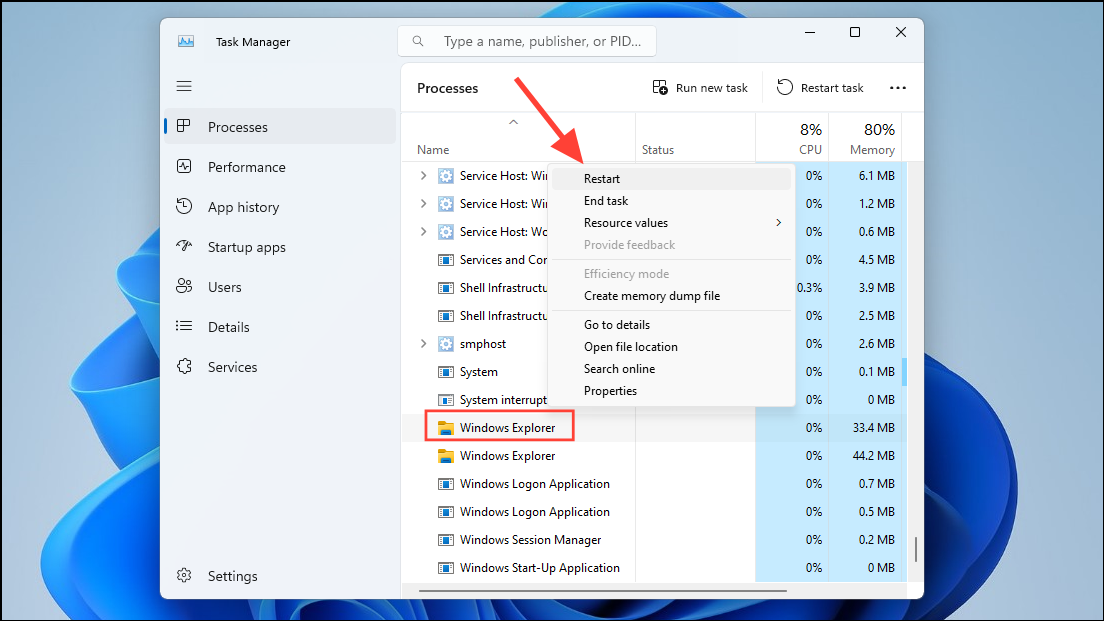The height and width of the screenshot is (621, 1104).
Task: Expand the smphost process row
Action: click(423, 344)
